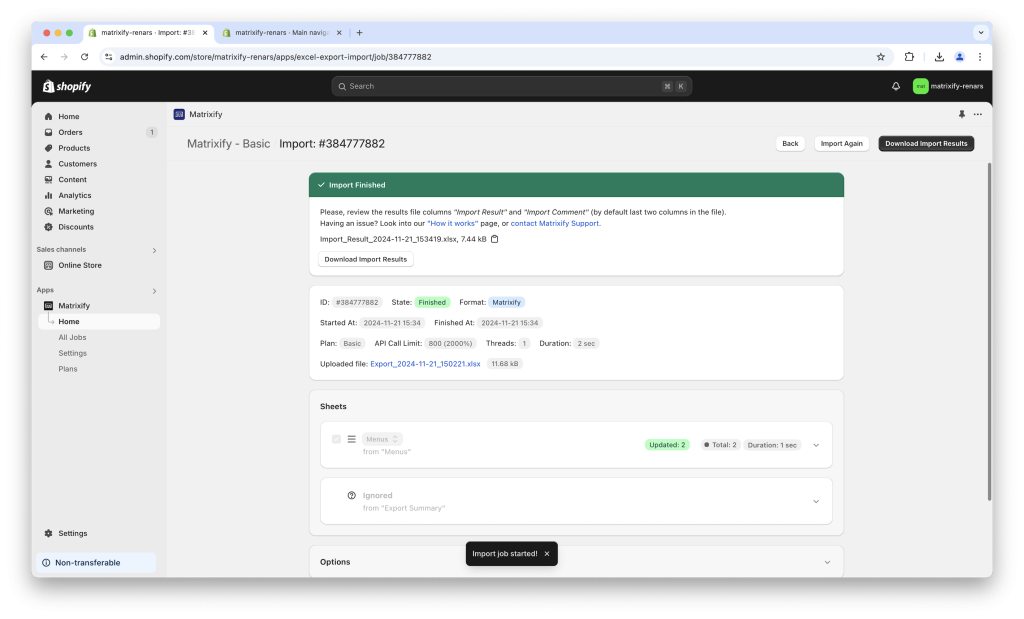
Task: Expand the Menus sheet details chevron
Action: pyautogui.click(x=816, y=444)
